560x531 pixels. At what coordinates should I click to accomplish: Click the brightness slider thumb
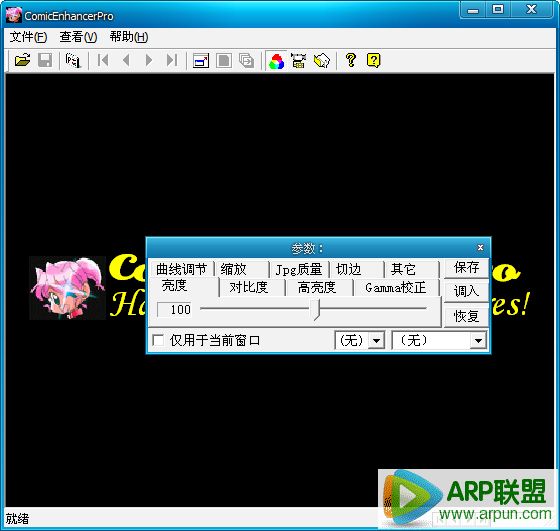coord(316,309)
